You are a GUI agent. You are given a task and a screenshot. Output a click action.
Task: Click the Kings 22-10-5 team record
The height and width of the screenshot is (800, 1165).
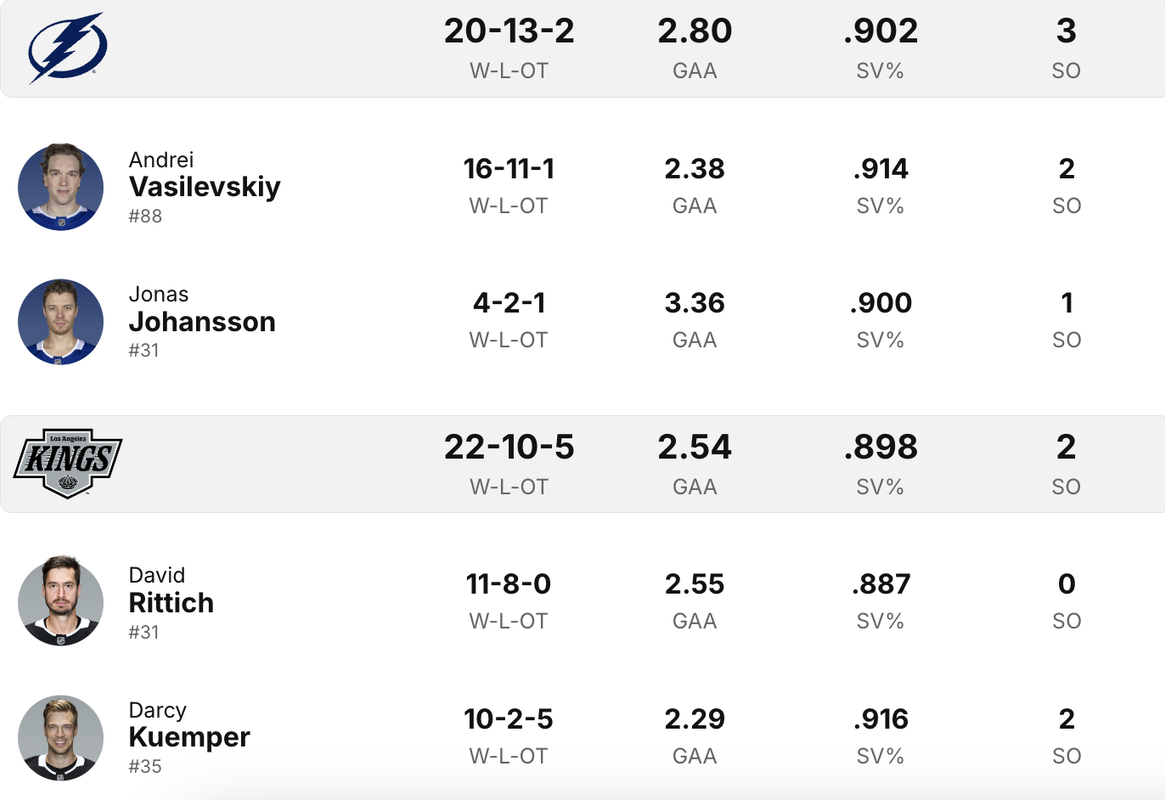[509, 447]
